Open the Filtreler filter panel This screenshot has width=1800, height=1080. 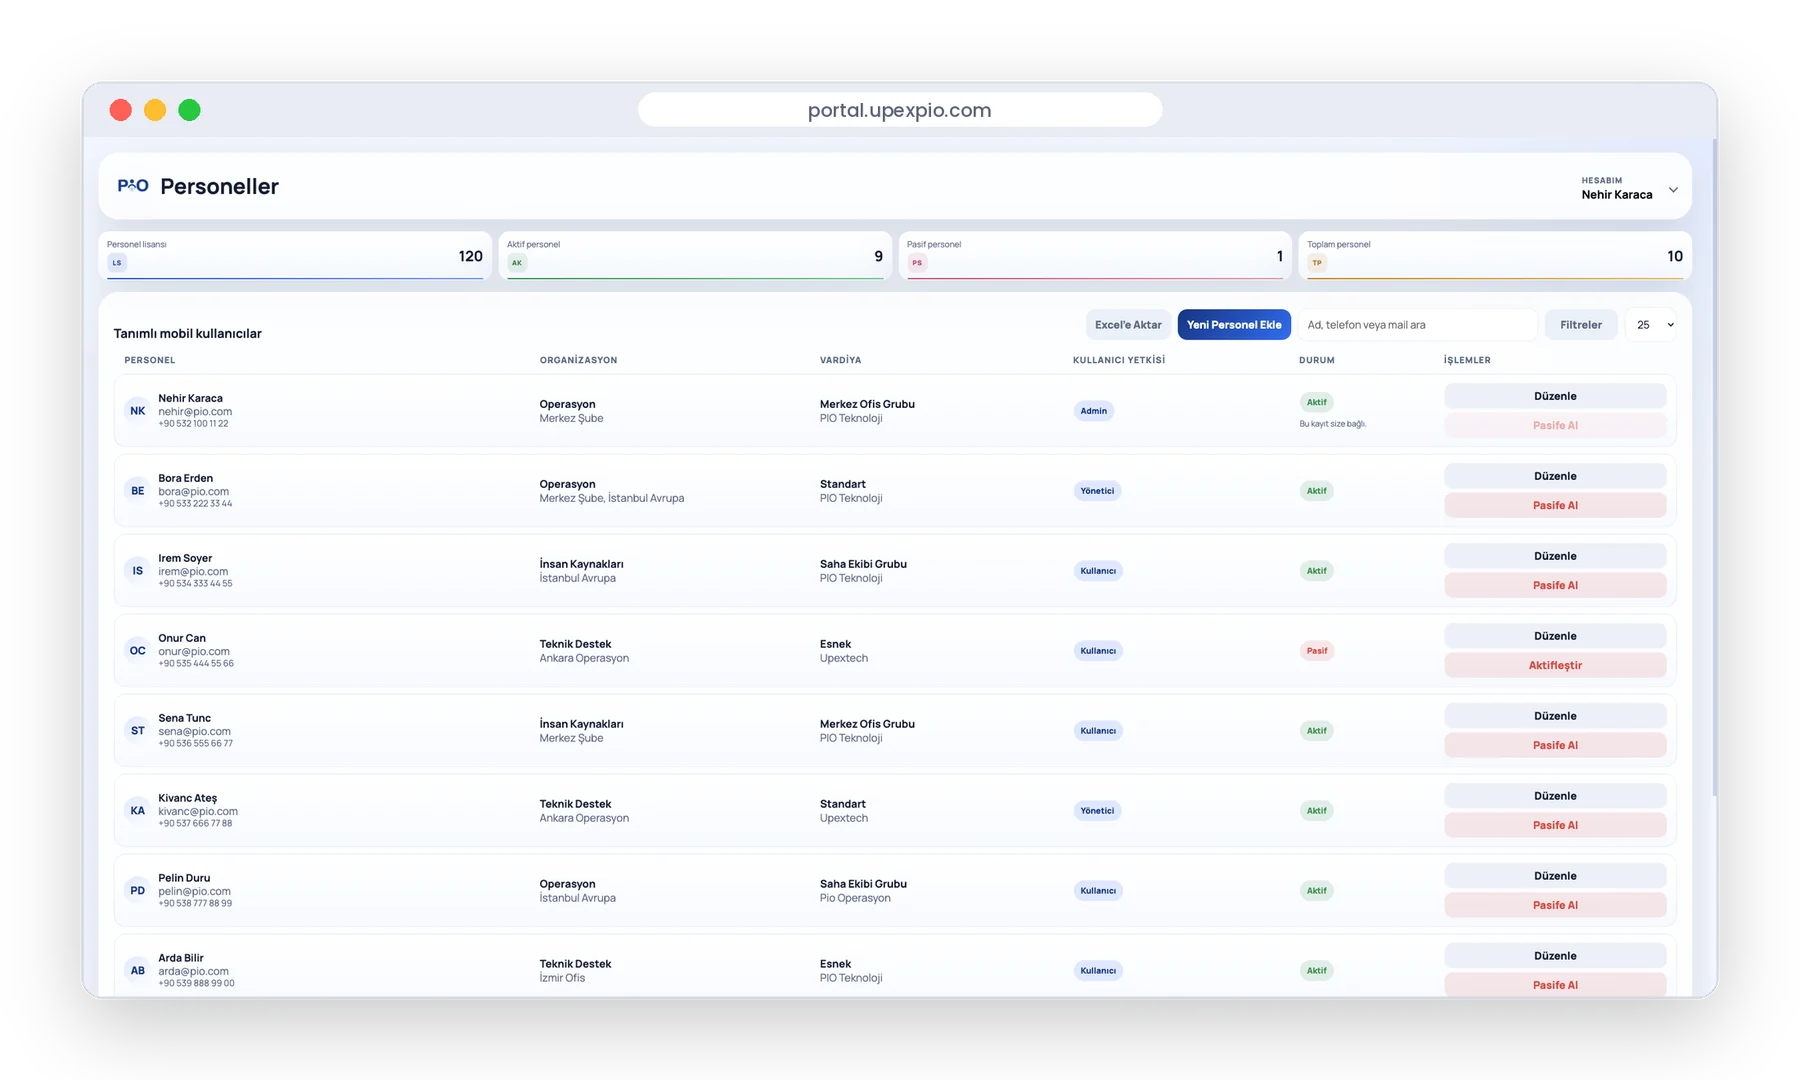tap(1581, 325)
